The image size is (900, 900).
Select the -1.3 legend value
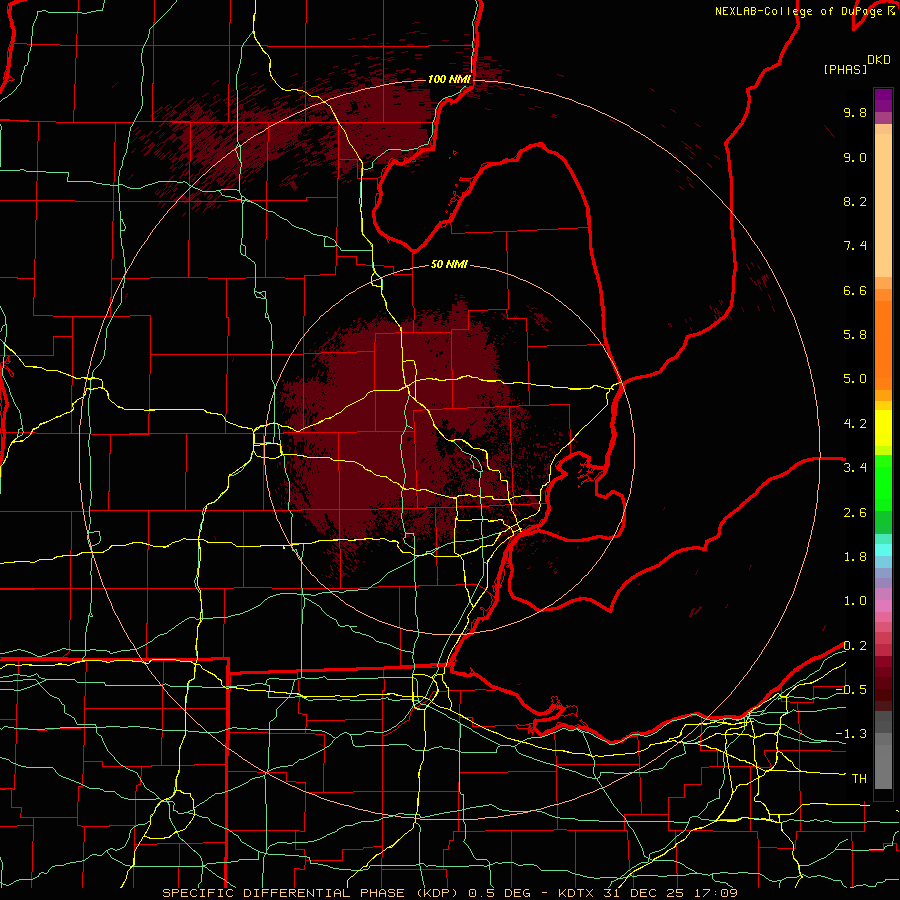(851, 734)
